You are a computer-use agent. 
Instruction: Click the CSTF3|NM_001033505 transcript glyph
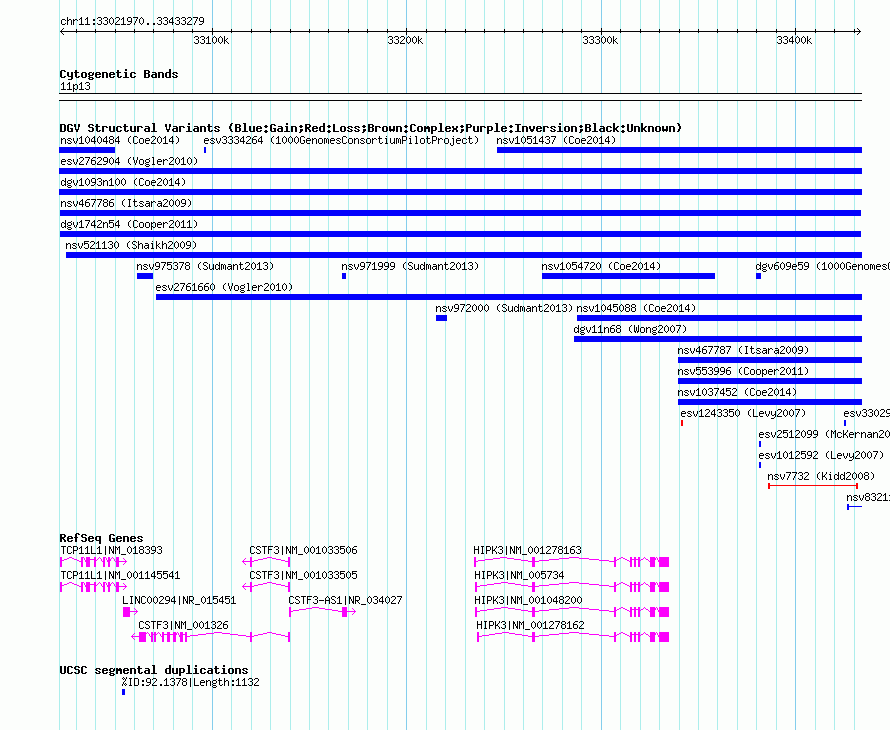[x=266, y=587]
